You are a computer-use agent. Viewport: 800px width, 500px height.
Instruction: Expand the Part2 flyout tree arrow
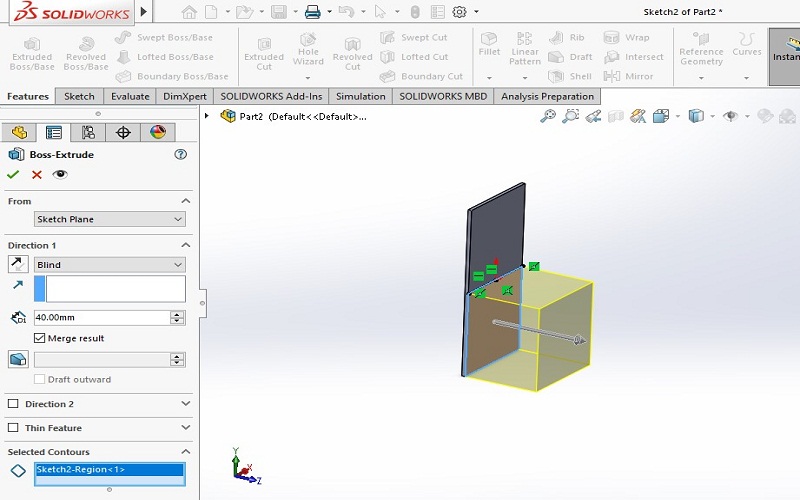[x=207, y=116]
